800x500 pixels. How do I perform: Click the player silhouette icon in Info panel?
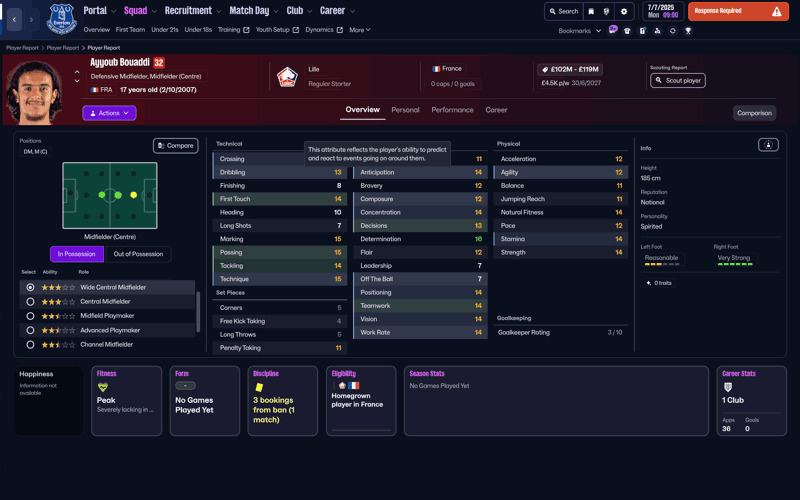point(768,145)
